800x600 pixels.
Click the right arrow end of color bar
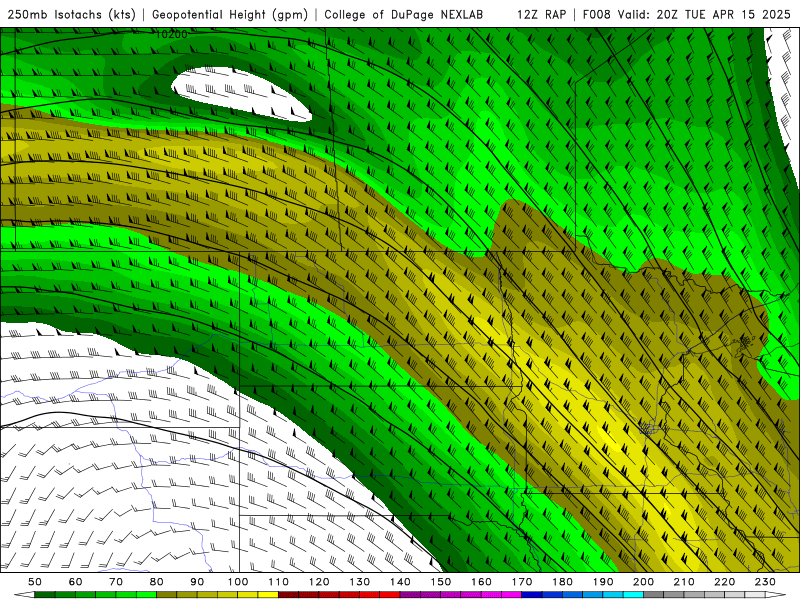[776, 594]
